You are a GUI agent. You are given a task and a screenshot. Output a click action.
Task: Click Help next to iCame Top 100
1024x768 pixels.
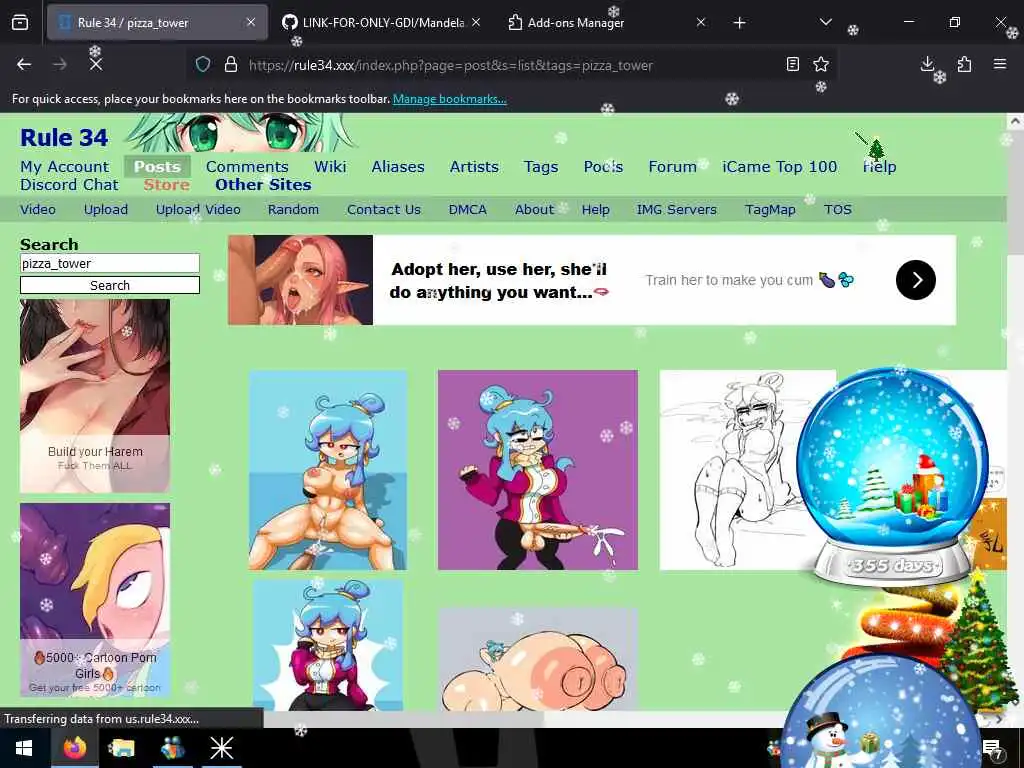(879, 167)
